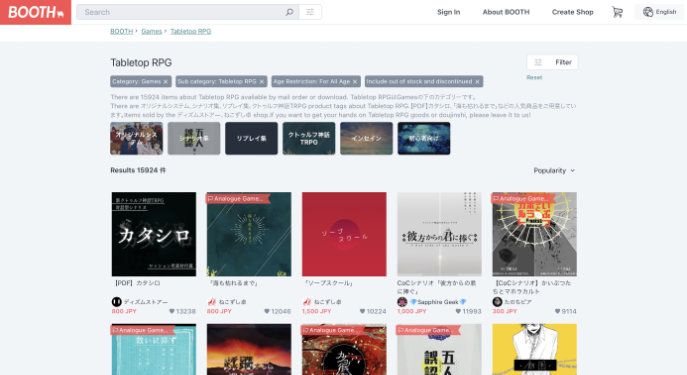This screenshot has height=375, width=687.
Task: Click ねこずし shop avatar under 海も枯れるまで
Action: tap(212, 302)
